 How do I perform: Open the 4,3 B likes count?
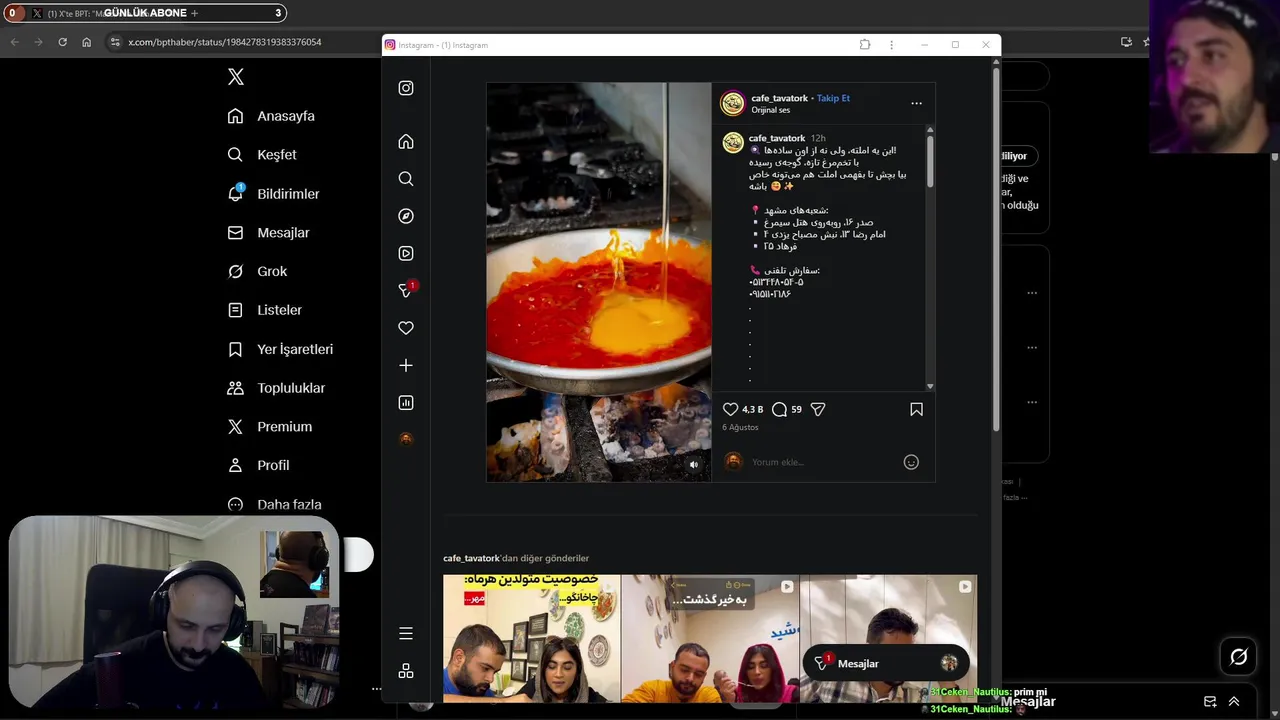[x=753, y=409]
